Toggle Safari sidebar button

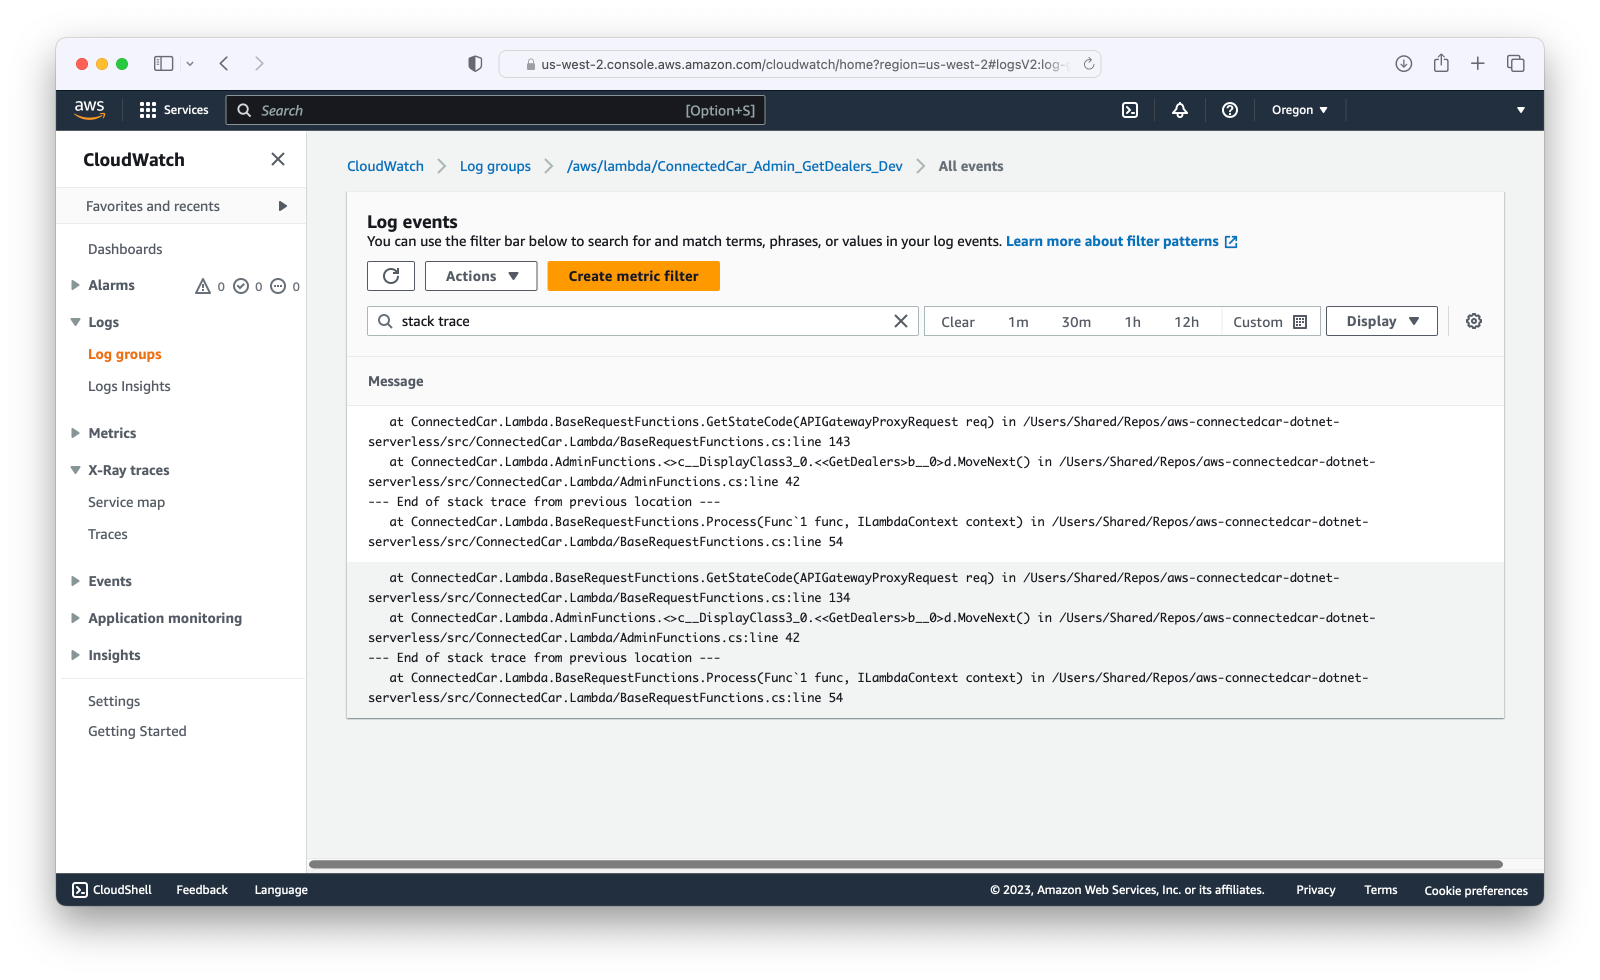coord(163,64)
